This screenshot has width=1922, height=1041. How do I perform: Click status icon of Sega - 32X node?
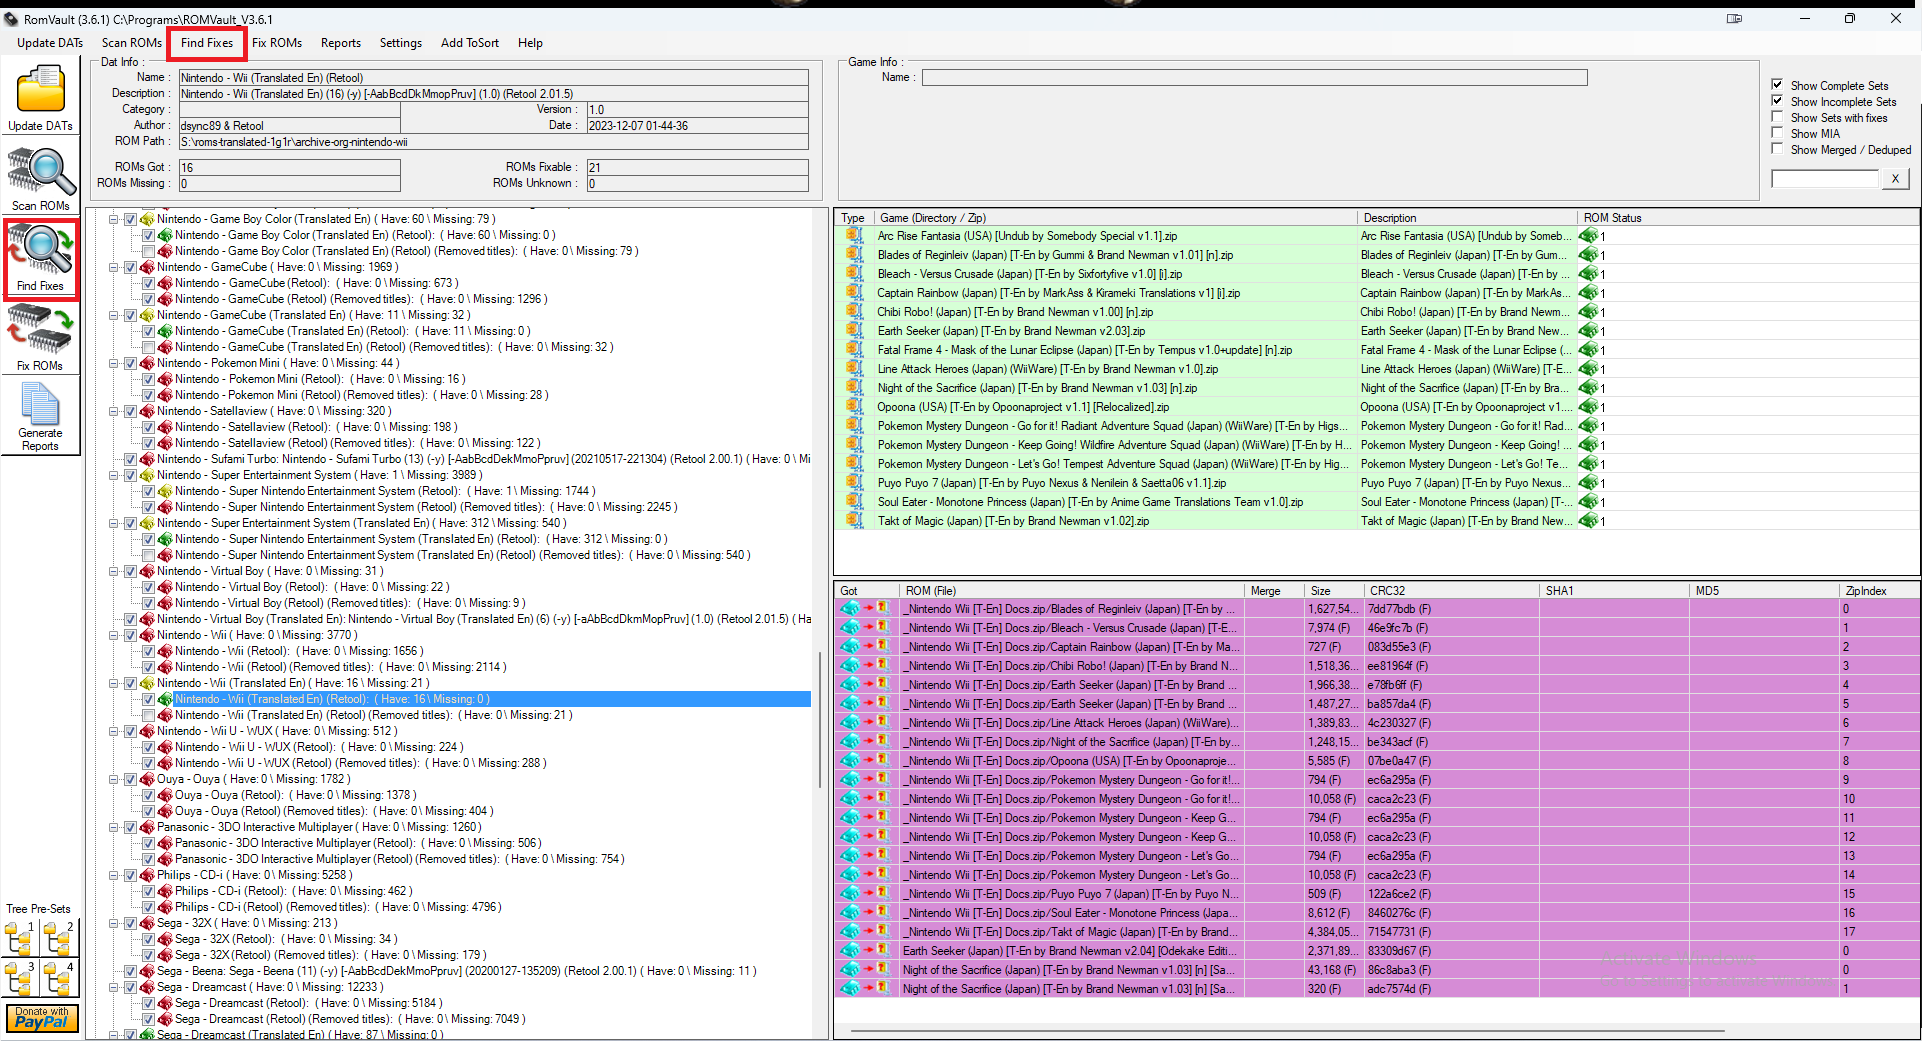[x=147, y=923]
